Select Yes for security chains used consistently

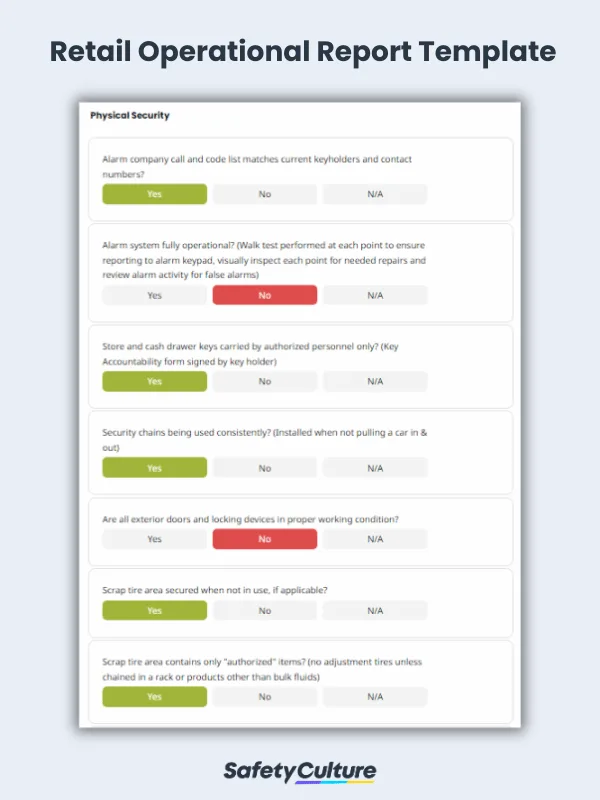click(155, 468)
